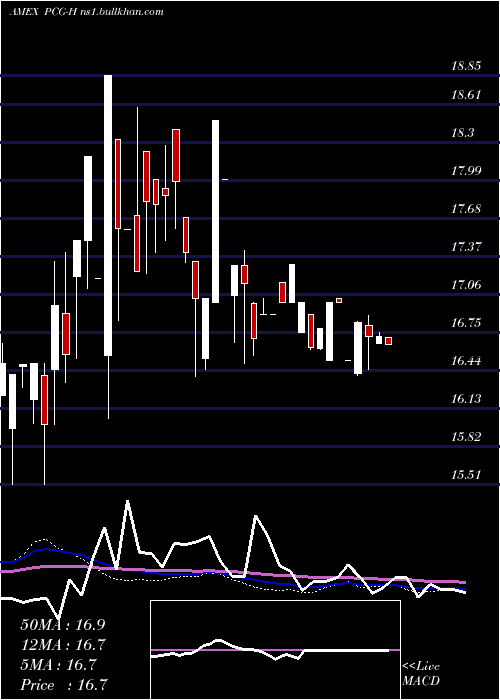Click the 50MA : 16.9 readout
This screenshot has height=700, width=500.
click(63, 625)
